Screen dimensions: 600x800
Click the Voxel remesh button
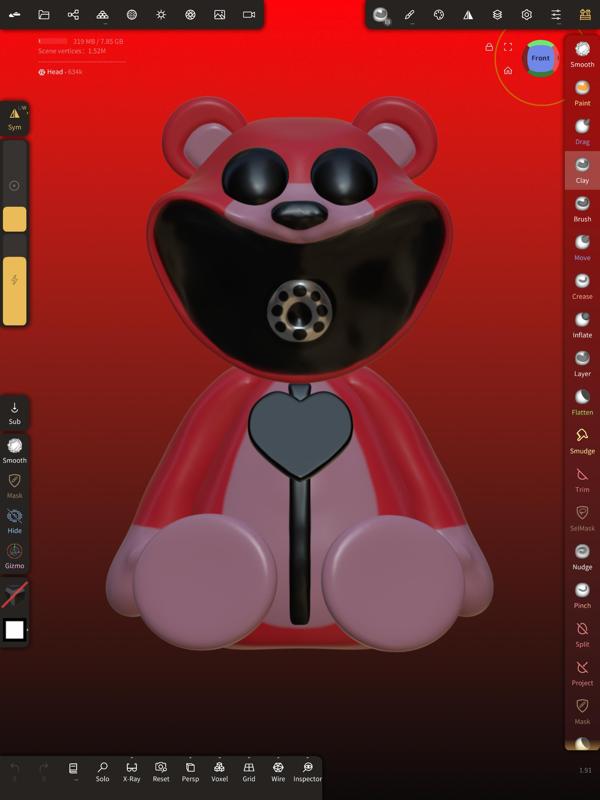[219, 771]
